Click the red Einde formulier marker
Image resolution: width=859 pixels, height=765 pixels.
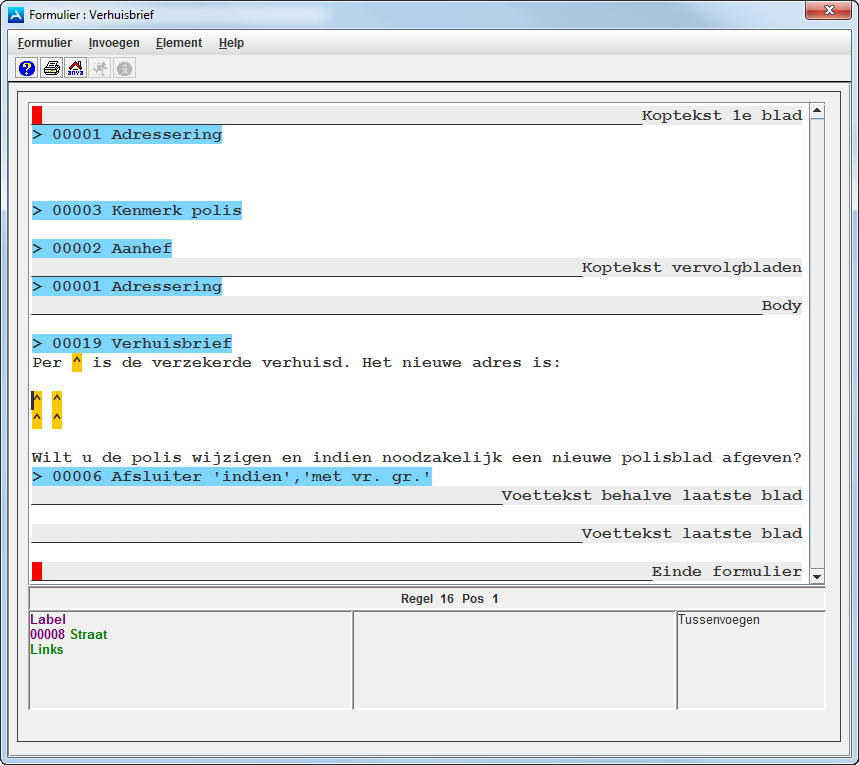37,571
